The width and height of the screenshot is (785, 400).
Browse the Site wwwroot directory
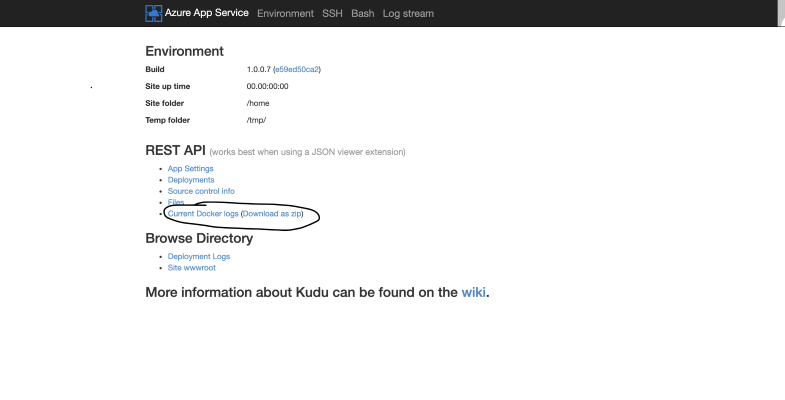point(192,268)
